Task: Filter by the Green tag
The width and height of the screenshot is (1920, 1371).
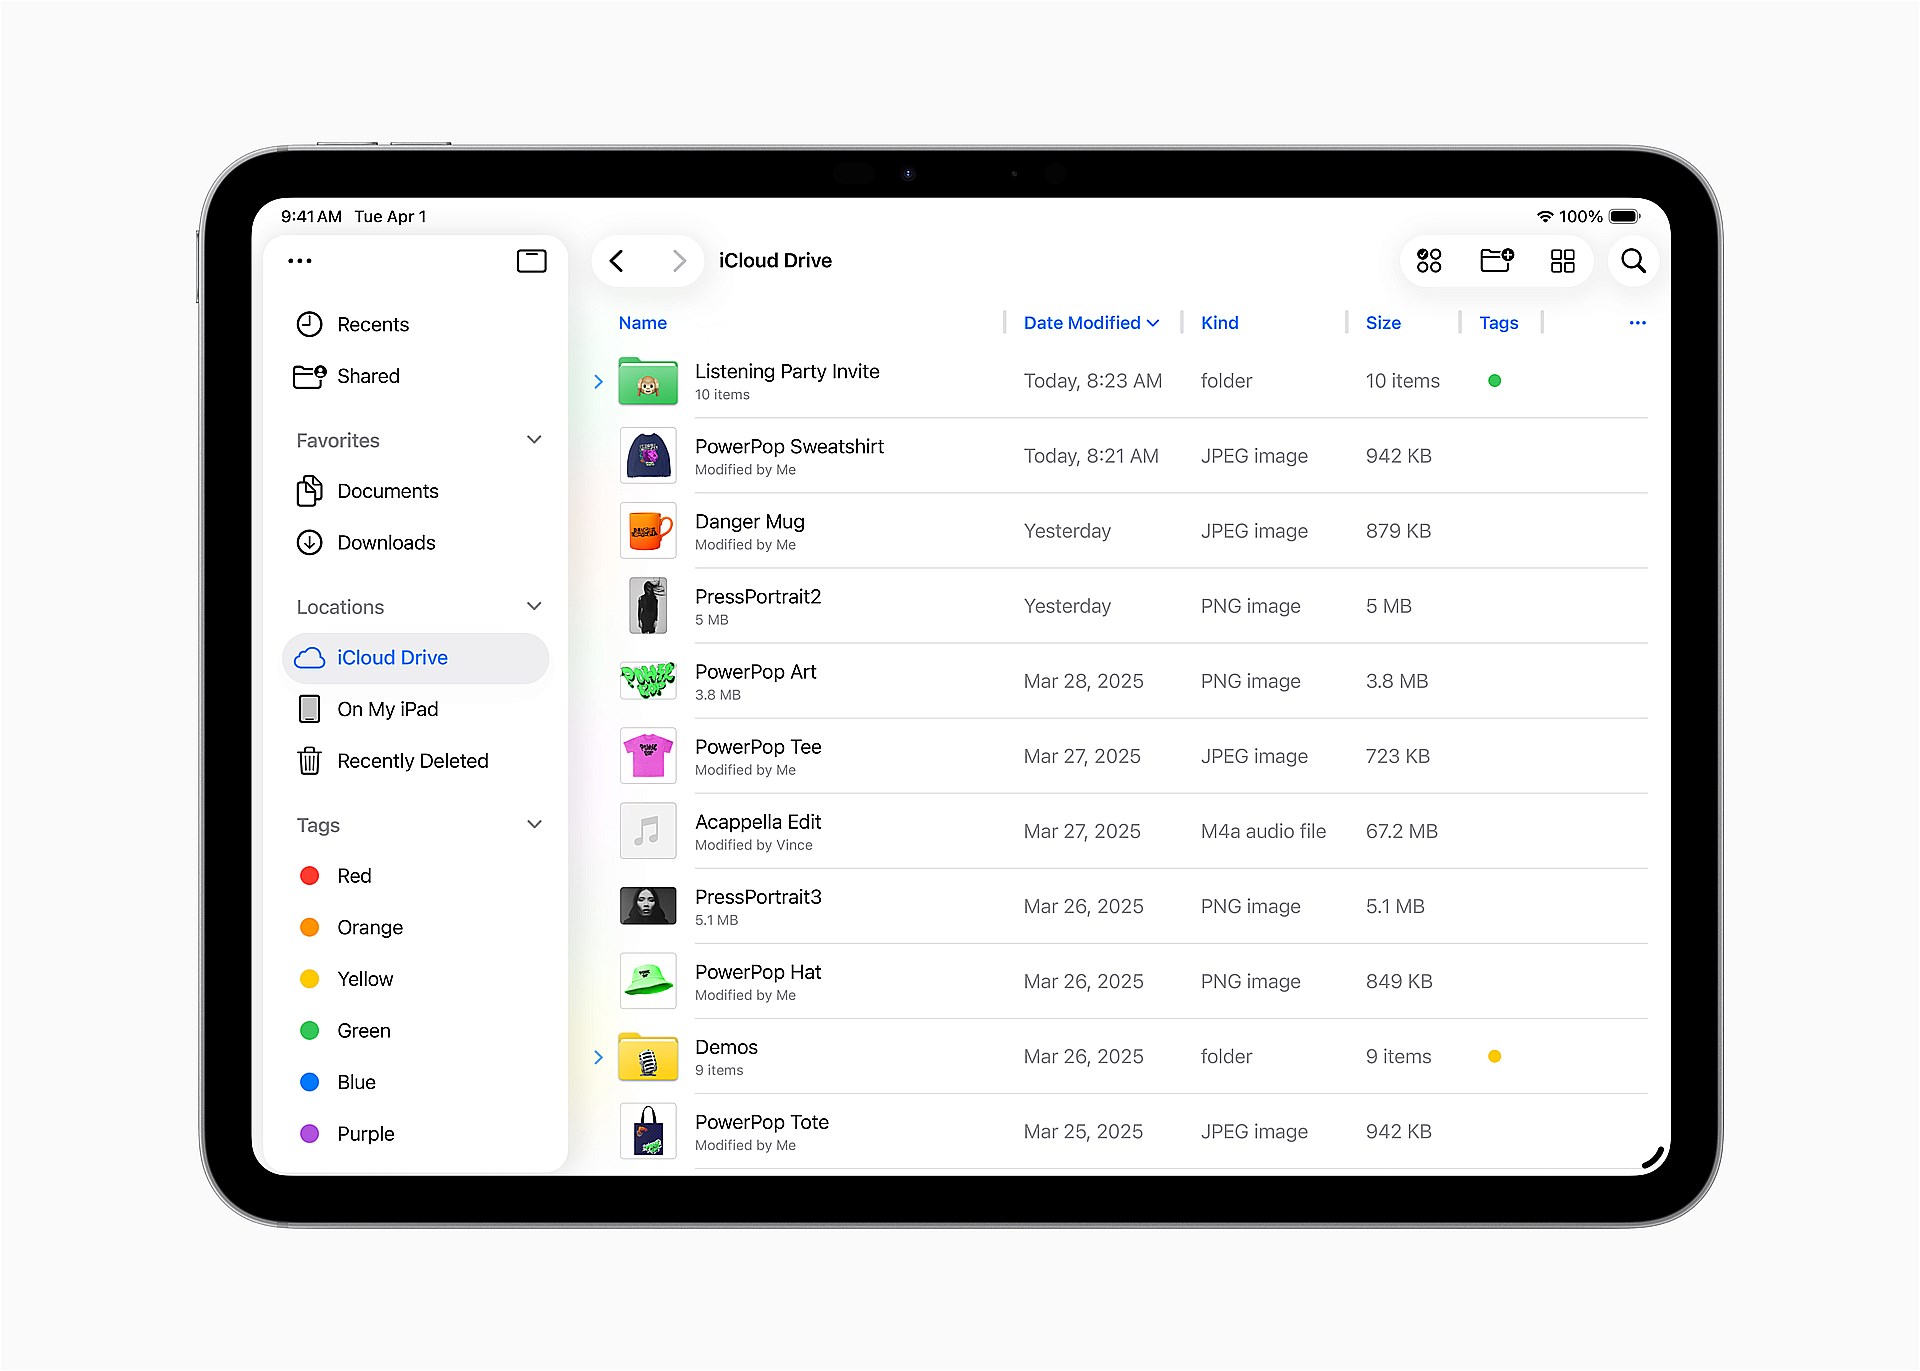Action: 415,1031
